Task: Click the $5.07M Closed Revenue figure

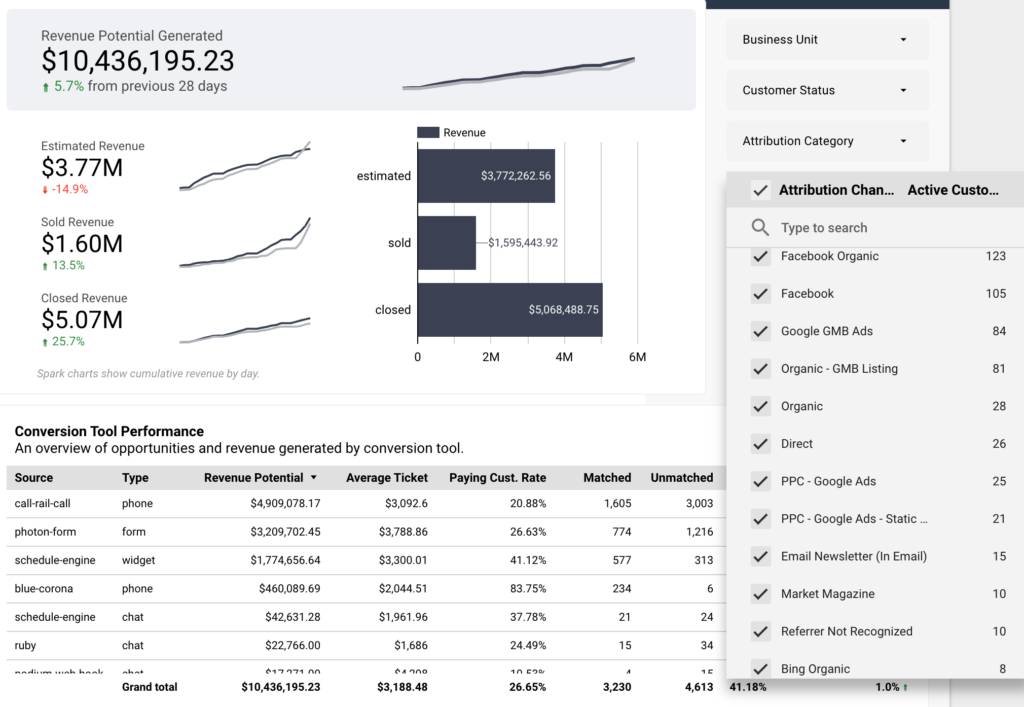Action: tap(82, 320)
